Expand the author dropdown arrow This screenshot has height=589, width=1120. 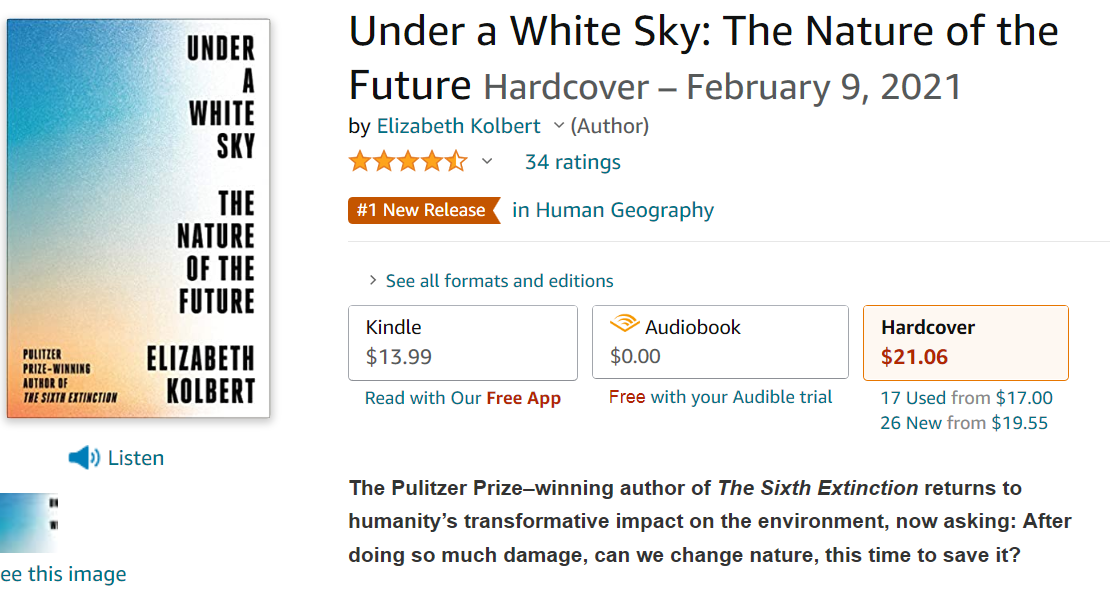tap(559, 126)
